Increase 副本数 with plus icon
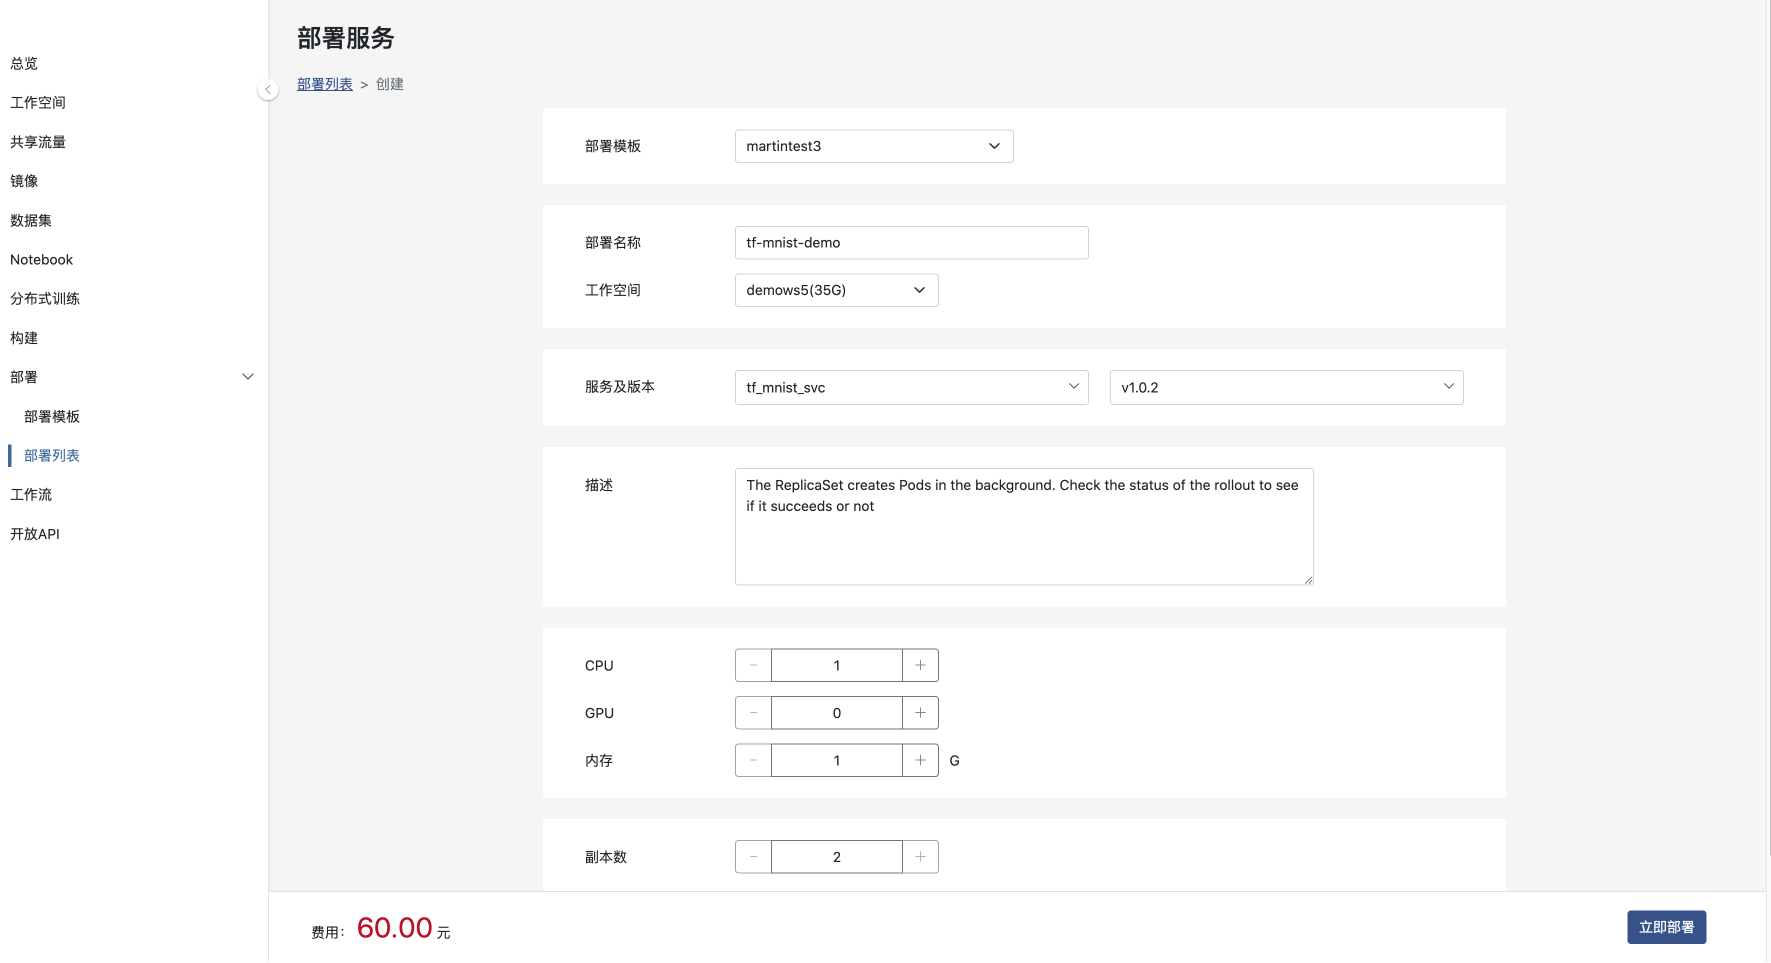Viewport: 1771px width, 963px height. click(x=920, y=857)
